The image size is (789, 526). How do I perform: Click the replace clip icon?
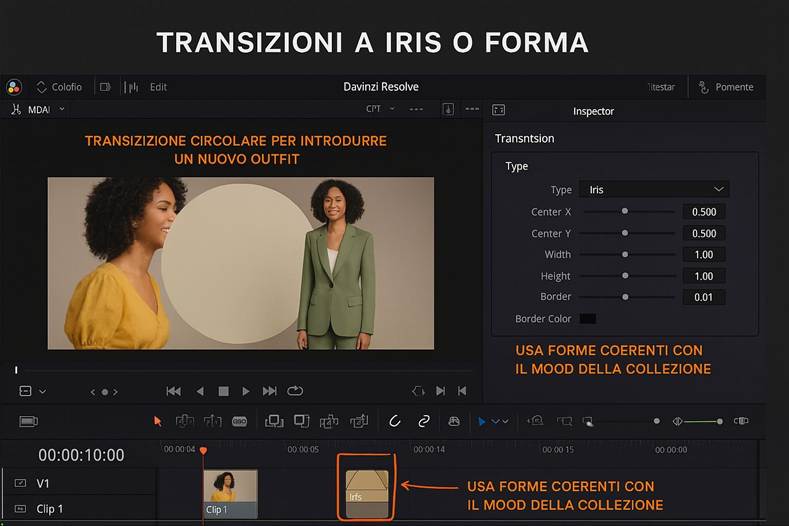[329, 421]
